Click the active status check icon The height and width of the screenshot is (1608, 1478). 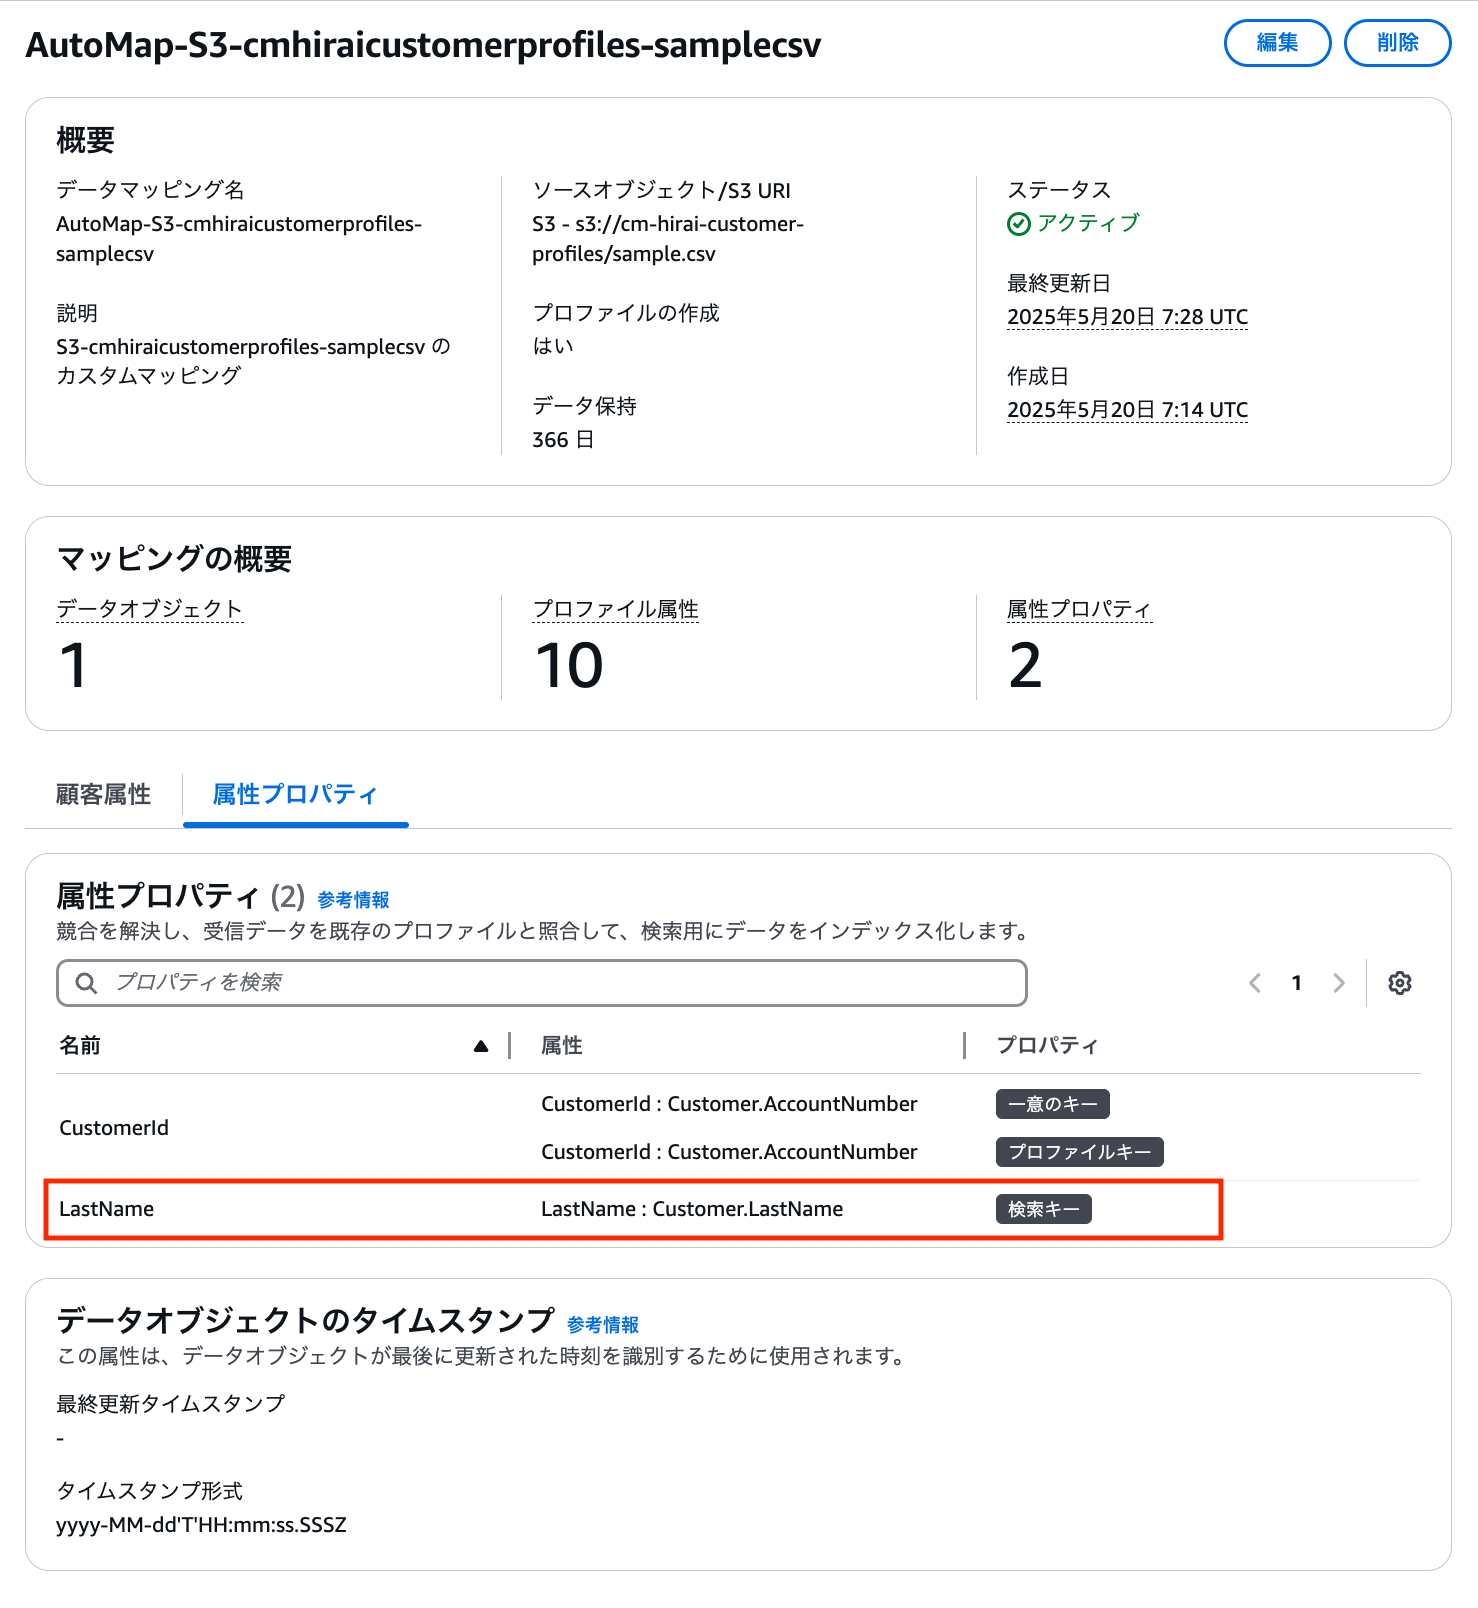point(1019,224)
